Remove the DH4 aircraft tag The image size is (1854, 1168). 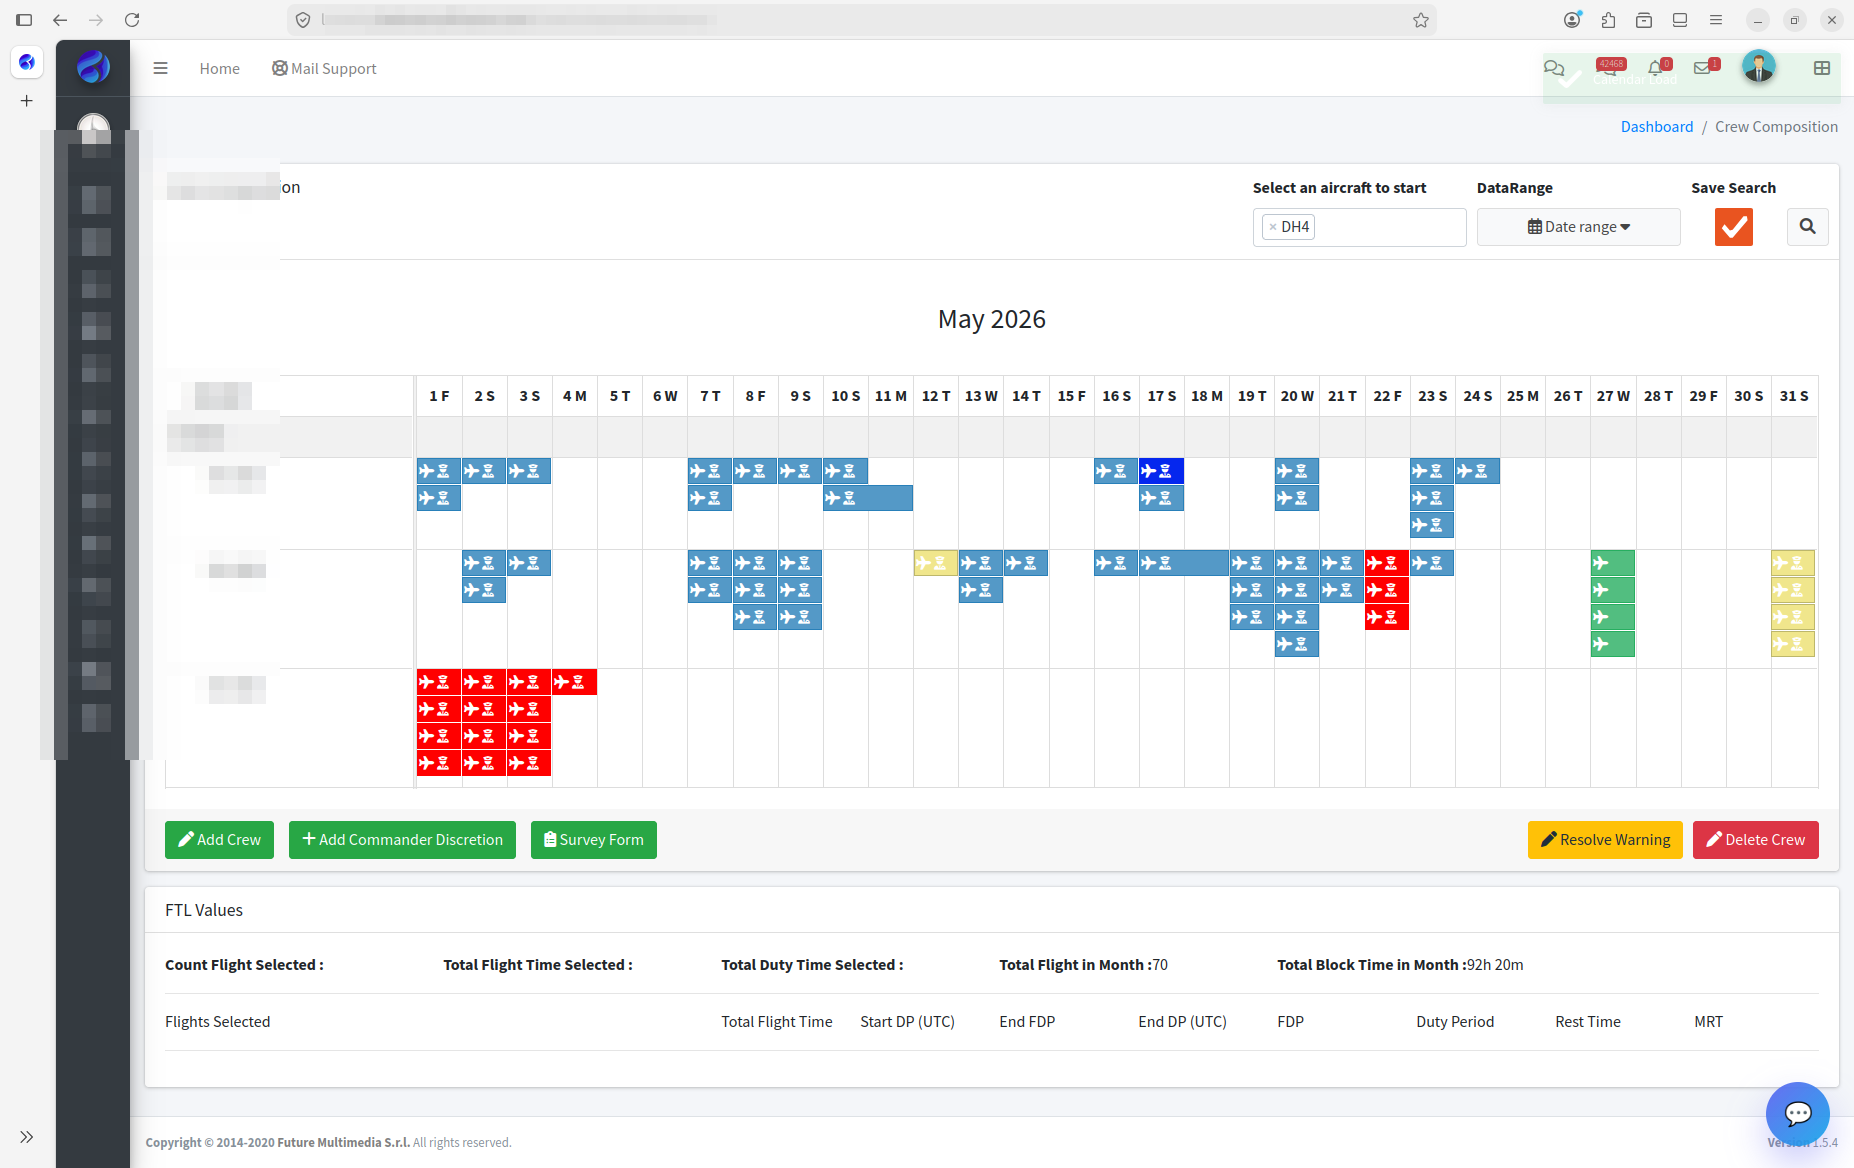coord(1272,227)
